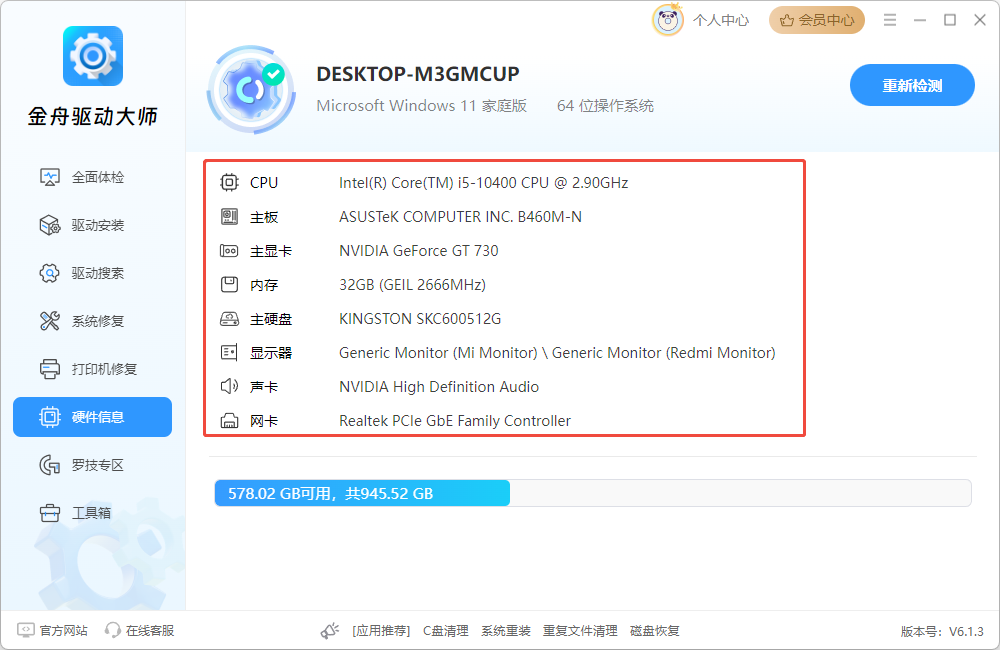Open the C盘清理 link

(x=446, y=631)
